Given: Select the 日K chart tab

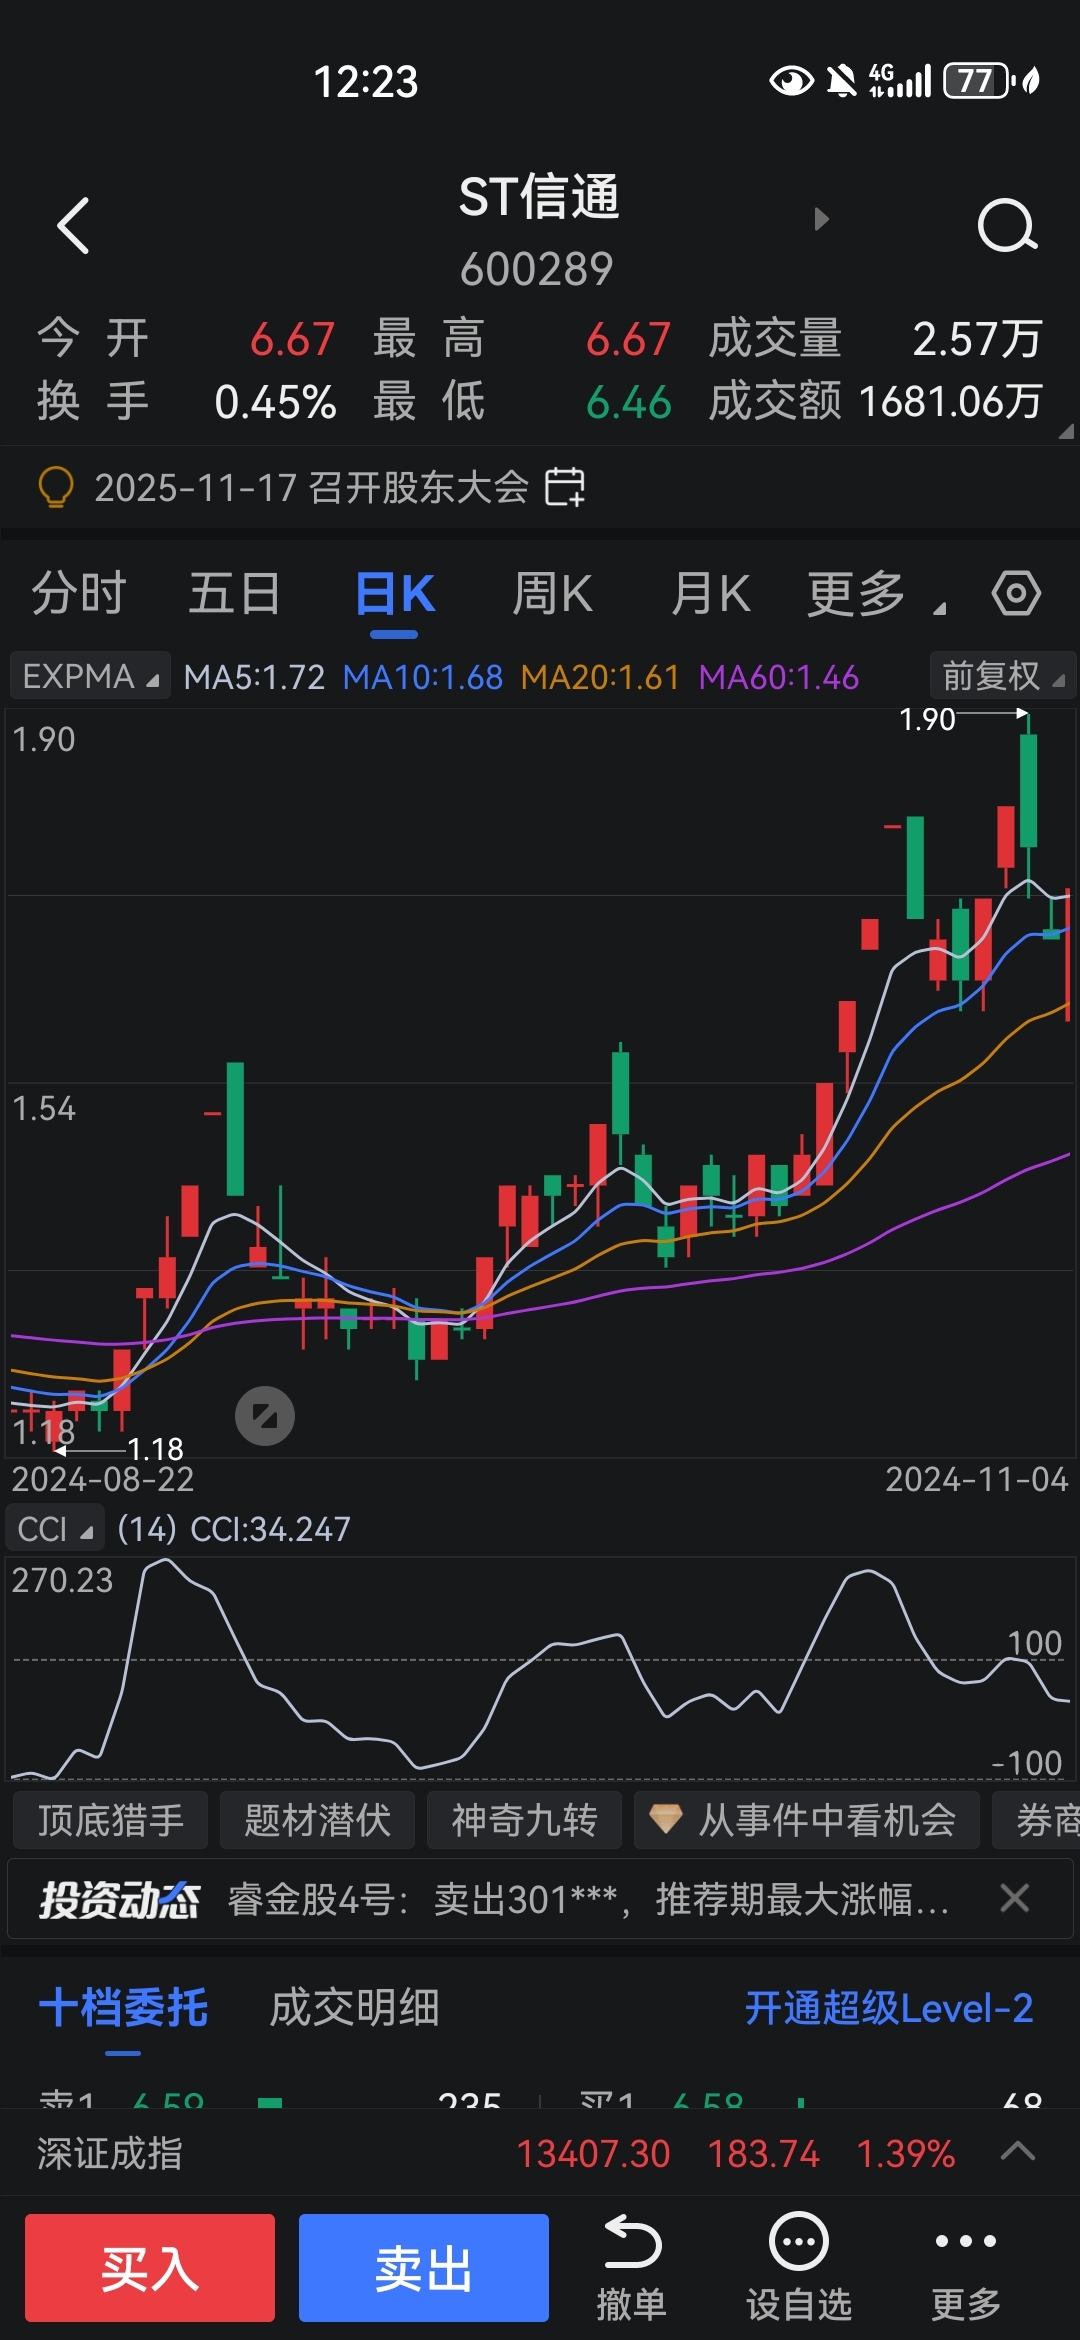Looking at the screenshot, I should coord(395,594).
